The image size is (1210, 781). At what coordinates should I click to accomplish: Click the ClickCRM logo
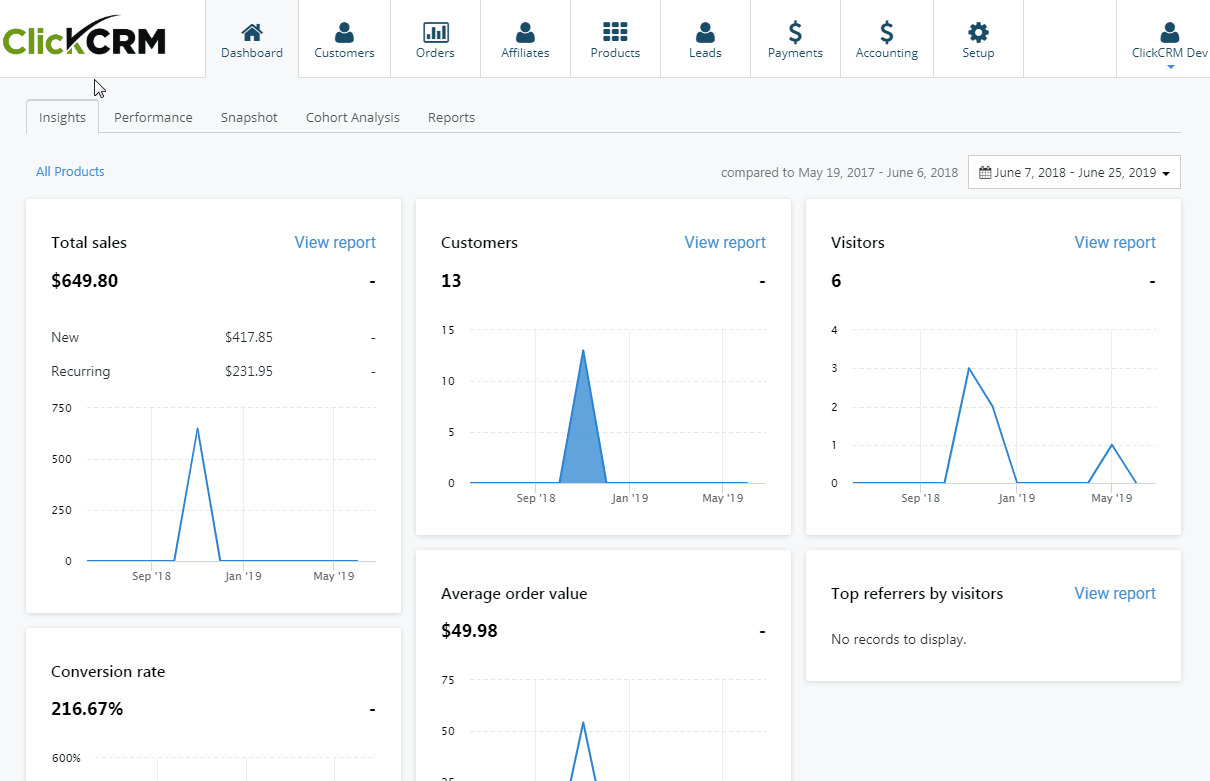(x=84, y=37)
